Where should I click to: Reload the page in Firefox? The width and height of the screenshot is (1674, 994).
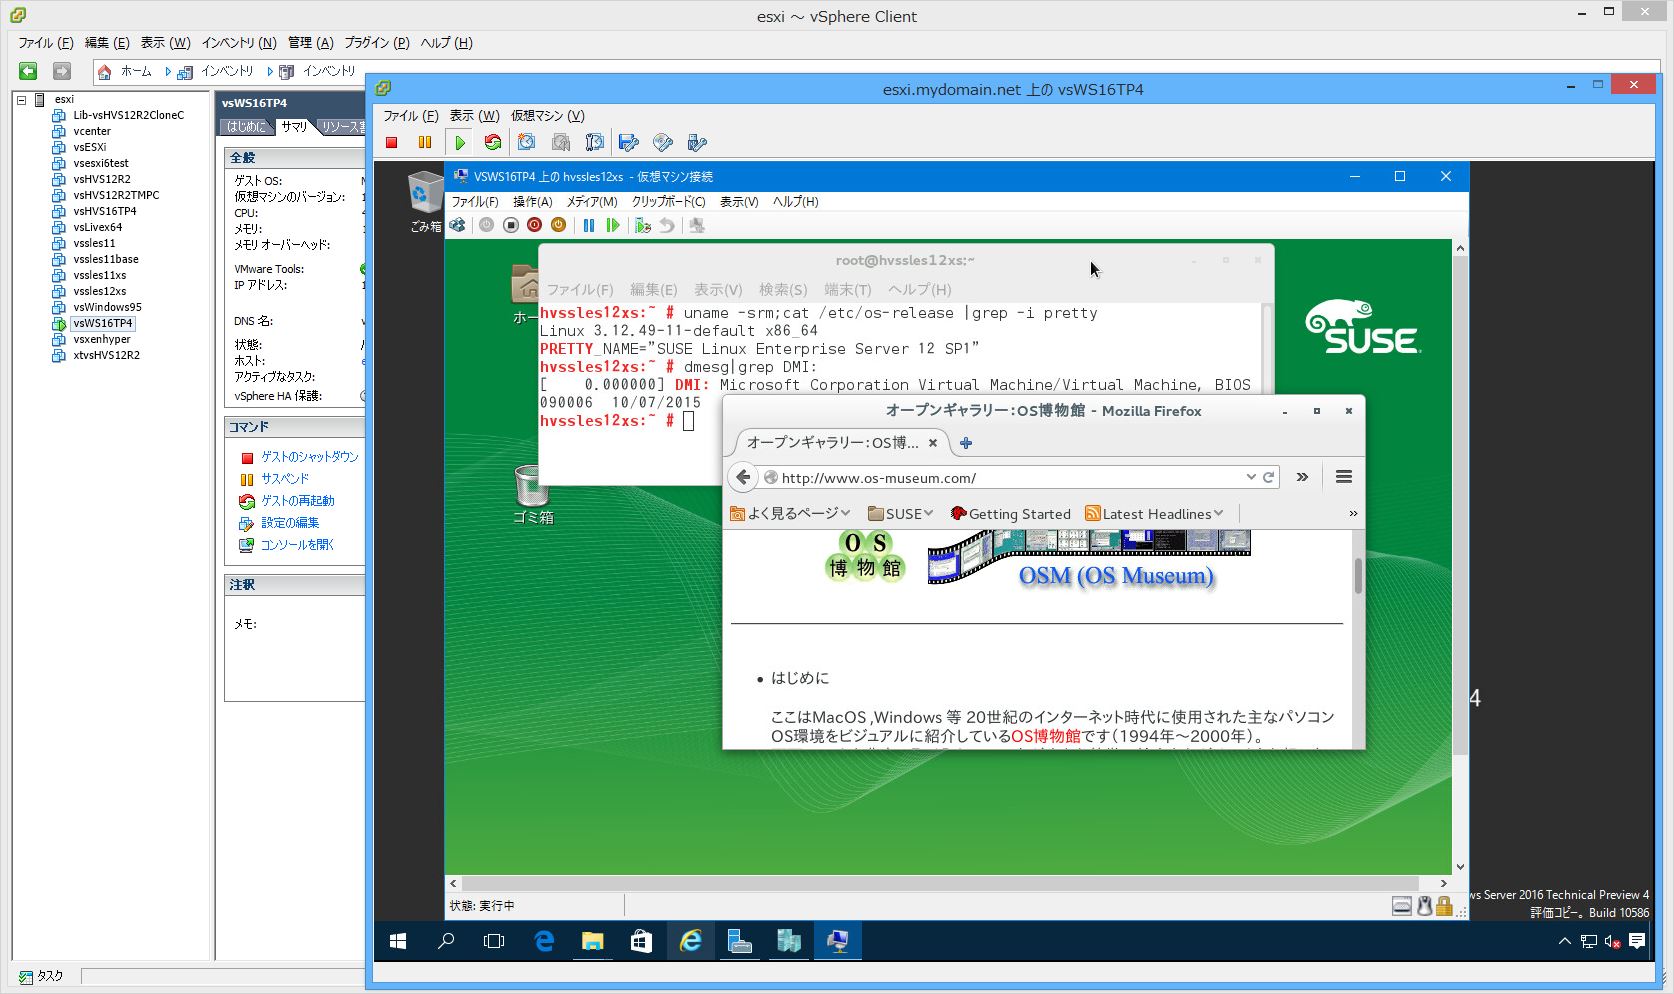1268,477
